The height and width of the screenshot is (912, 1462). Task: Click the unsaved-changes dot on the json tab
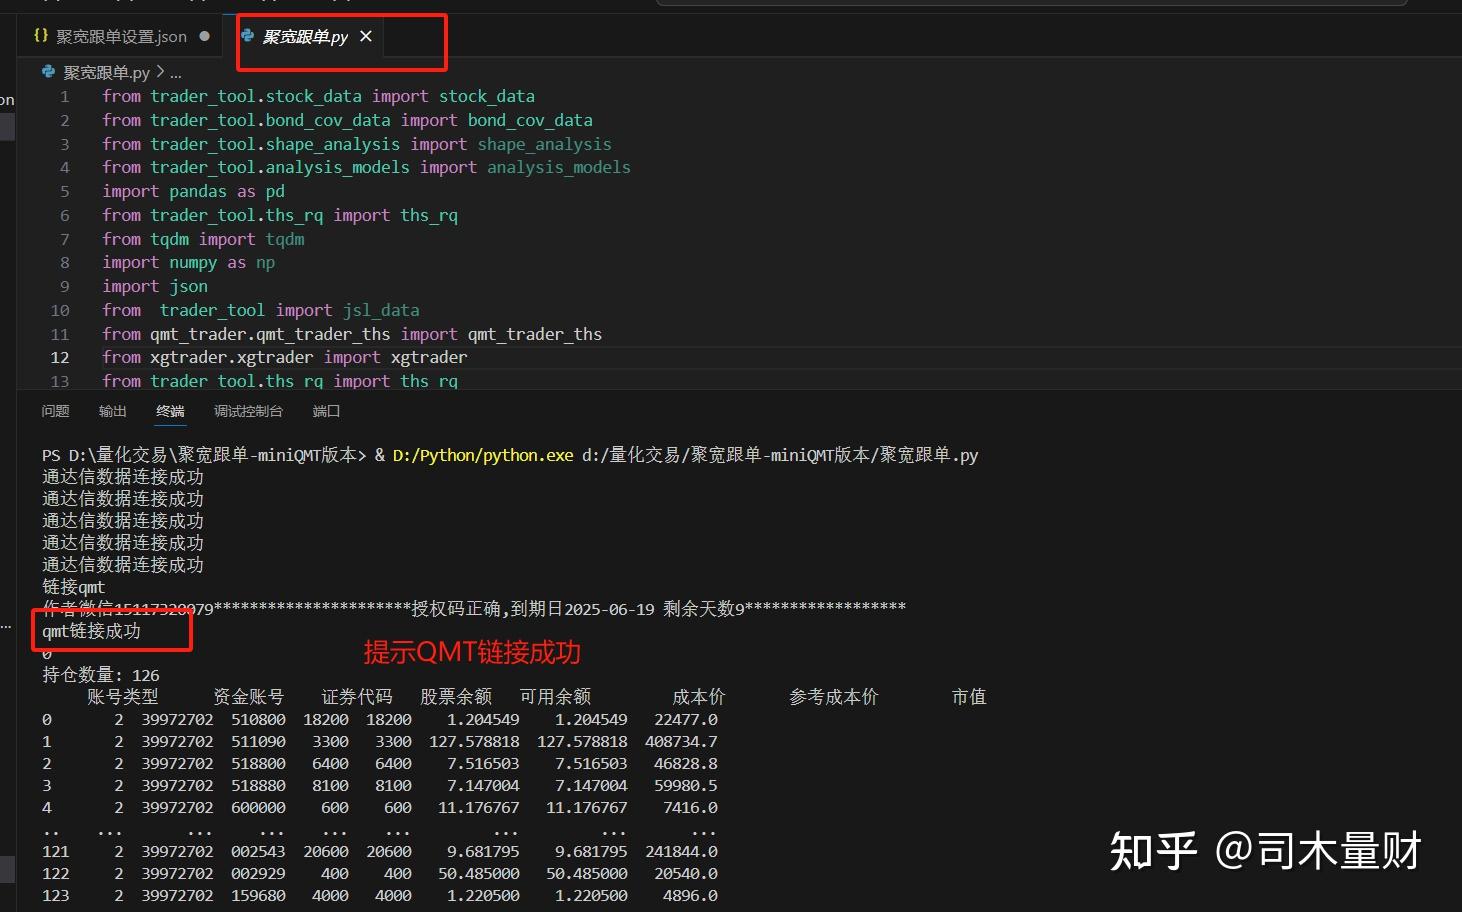click(x=205, y=35)
